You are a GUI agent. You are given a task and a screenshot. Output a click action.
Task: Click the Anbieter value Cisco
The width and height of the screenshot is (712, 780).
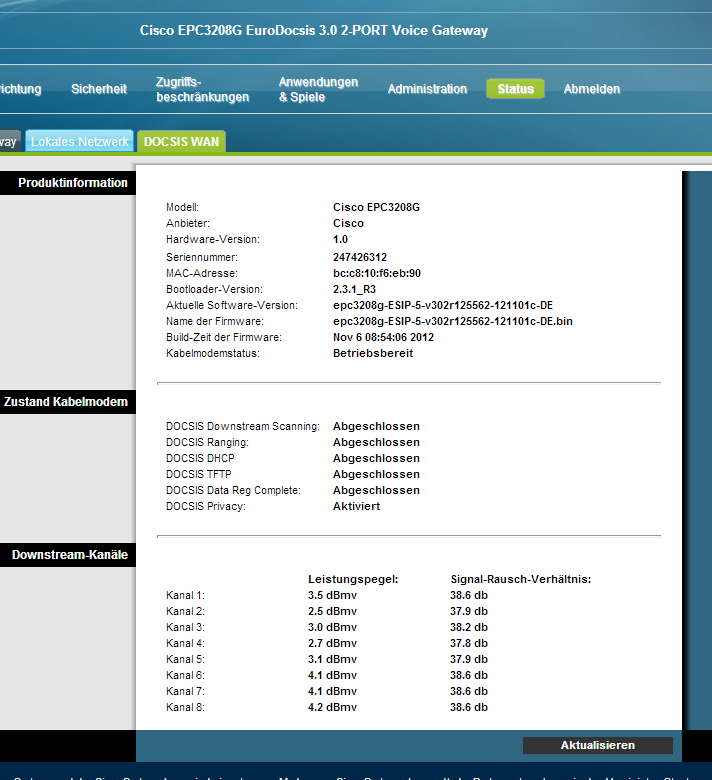coord(348,223)
